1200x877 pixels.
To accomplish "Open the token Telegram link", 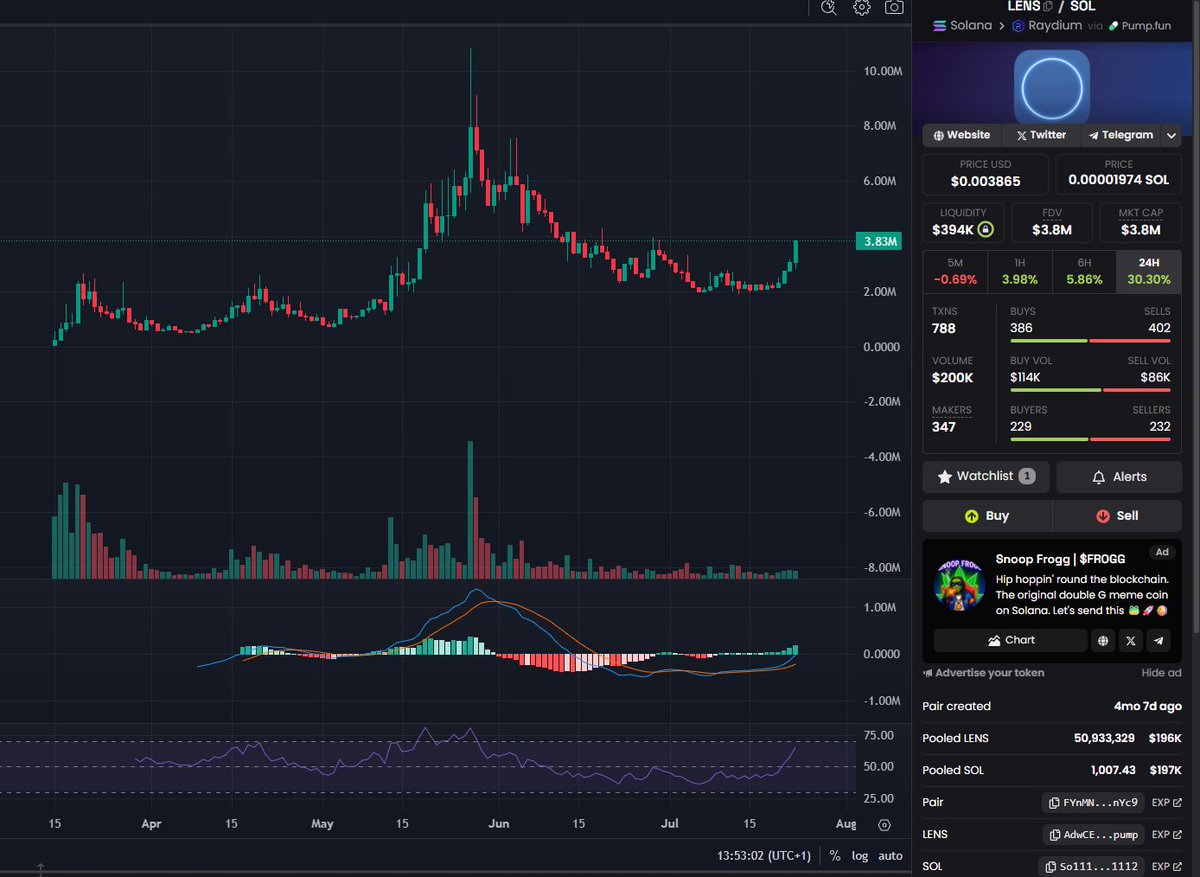I will pyautogui.click(x=1120, y=135).
